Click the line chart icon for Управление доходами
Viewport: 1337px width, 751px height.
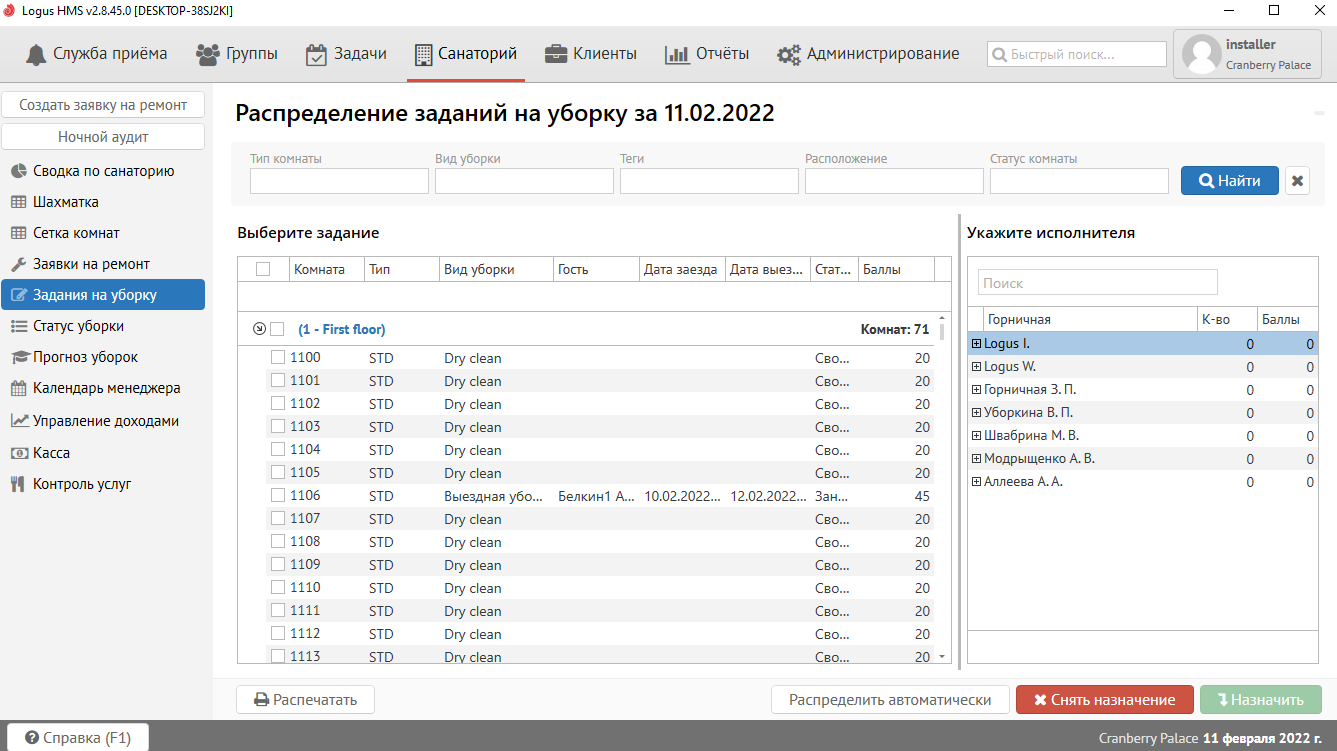[x=18, y=421]
